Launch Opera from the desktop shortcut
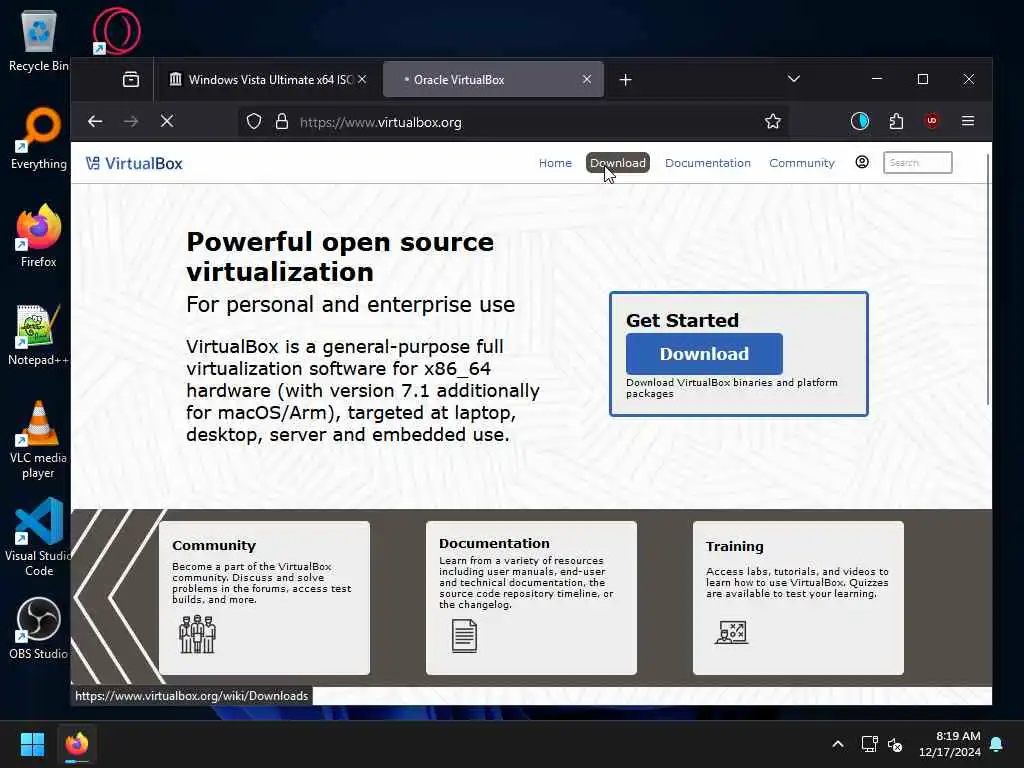 click(x=116, y=31)
